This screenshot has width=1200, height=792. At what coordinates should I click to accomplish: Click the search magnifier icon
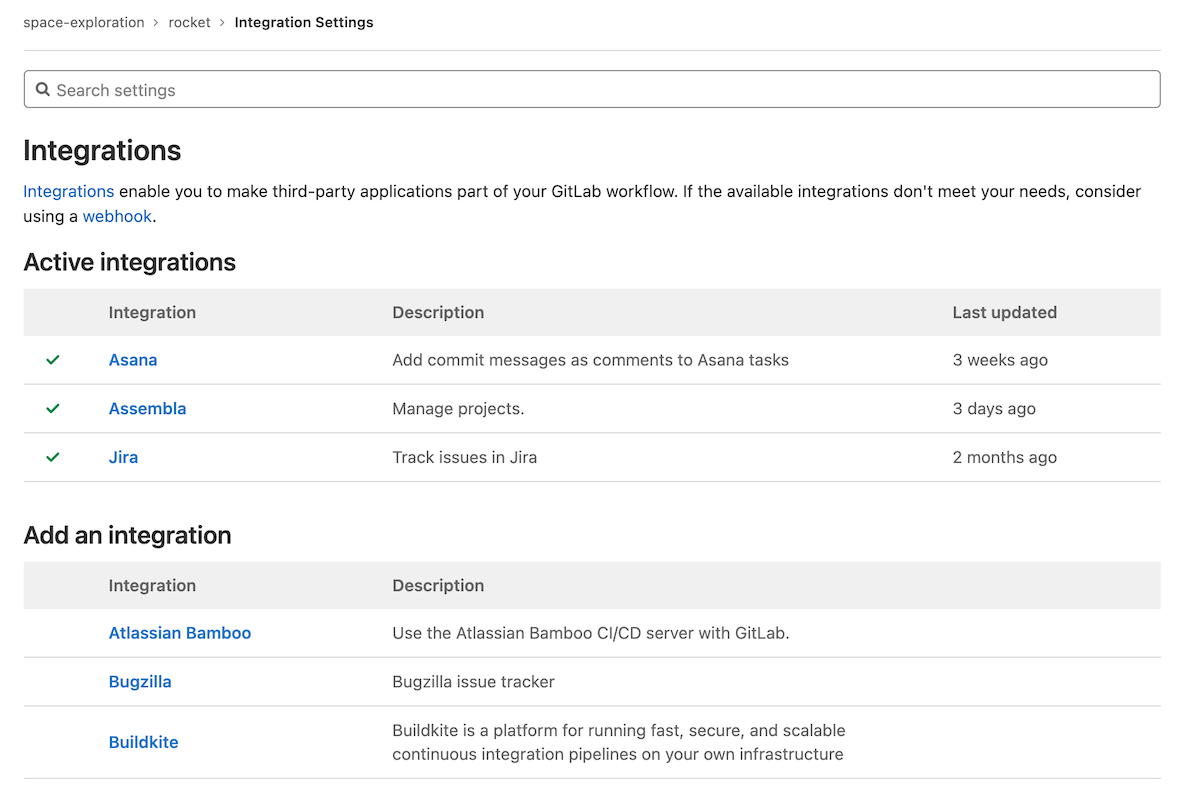(x=43, y=89)
